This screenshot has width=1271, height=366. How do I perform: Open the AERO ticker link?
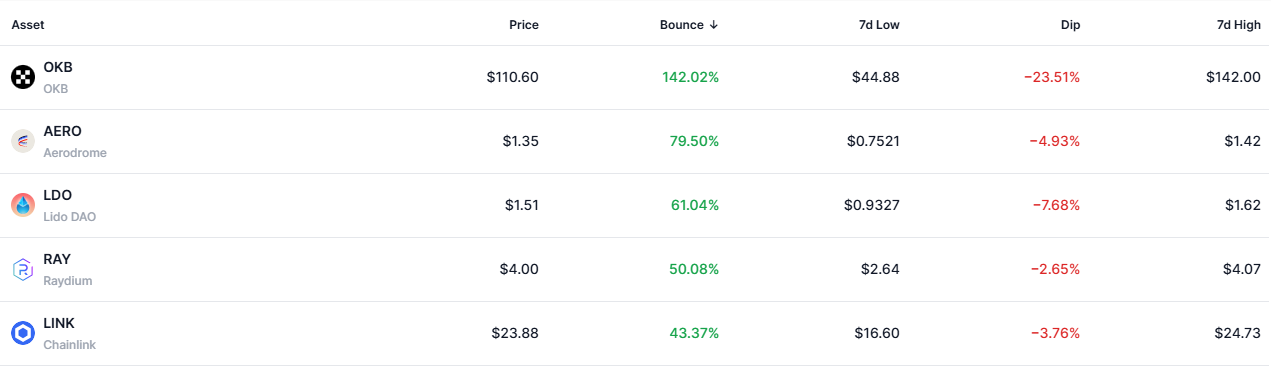[x=63, y=131]
